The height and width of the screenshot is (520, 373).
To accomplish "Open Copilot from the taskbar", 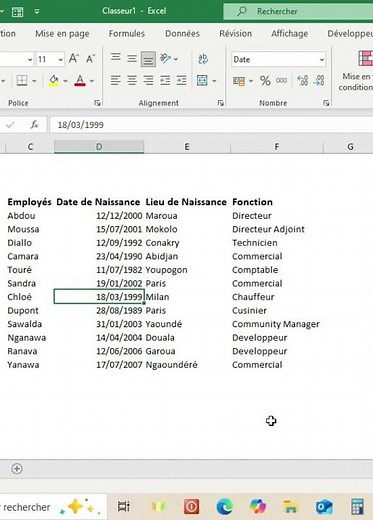I will (258, 507).
